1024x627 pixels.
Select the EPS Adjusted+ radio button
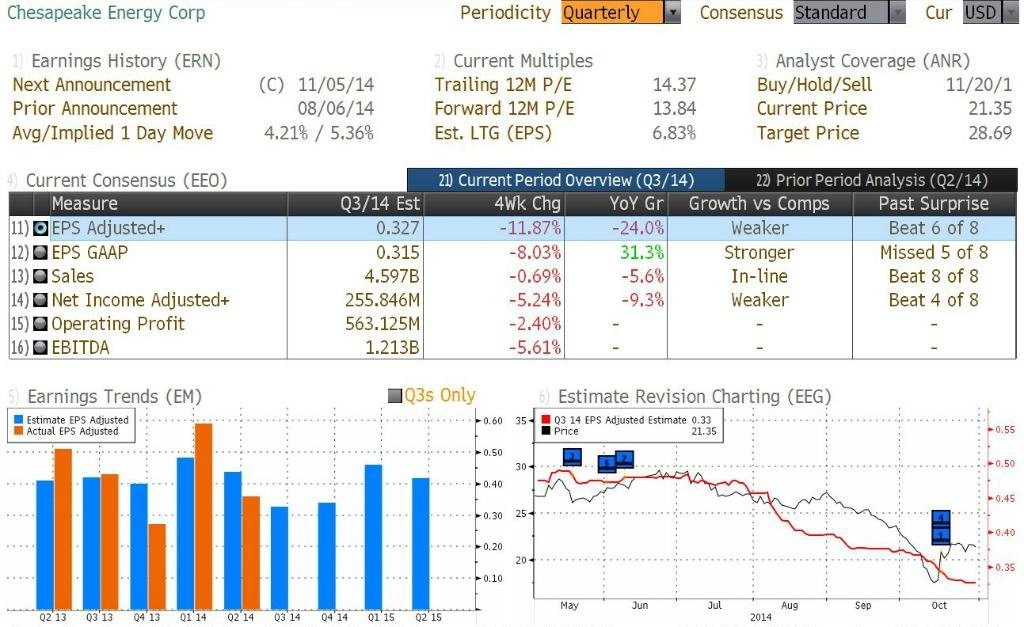coord(40,228)
